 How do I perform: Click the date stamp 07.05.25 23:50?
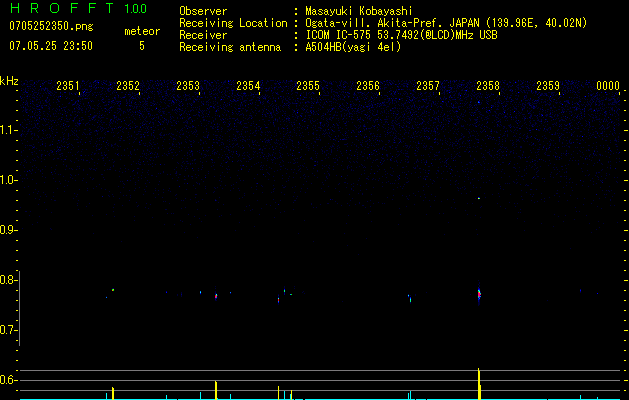51,46
